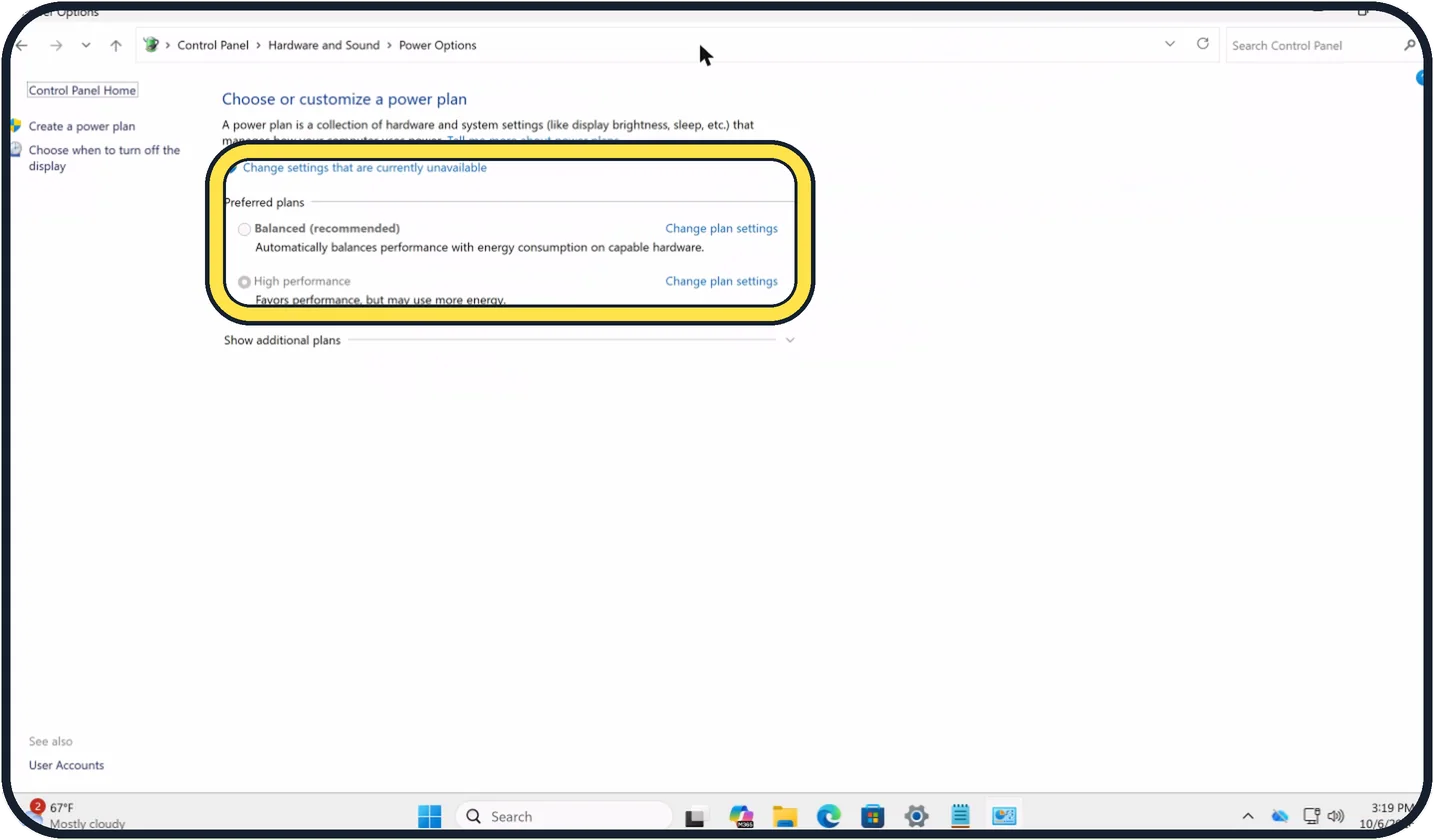Navigate to Control Panel breadcrumb
This screenshot has width=1434, height=840.
(x=215, y=45)
